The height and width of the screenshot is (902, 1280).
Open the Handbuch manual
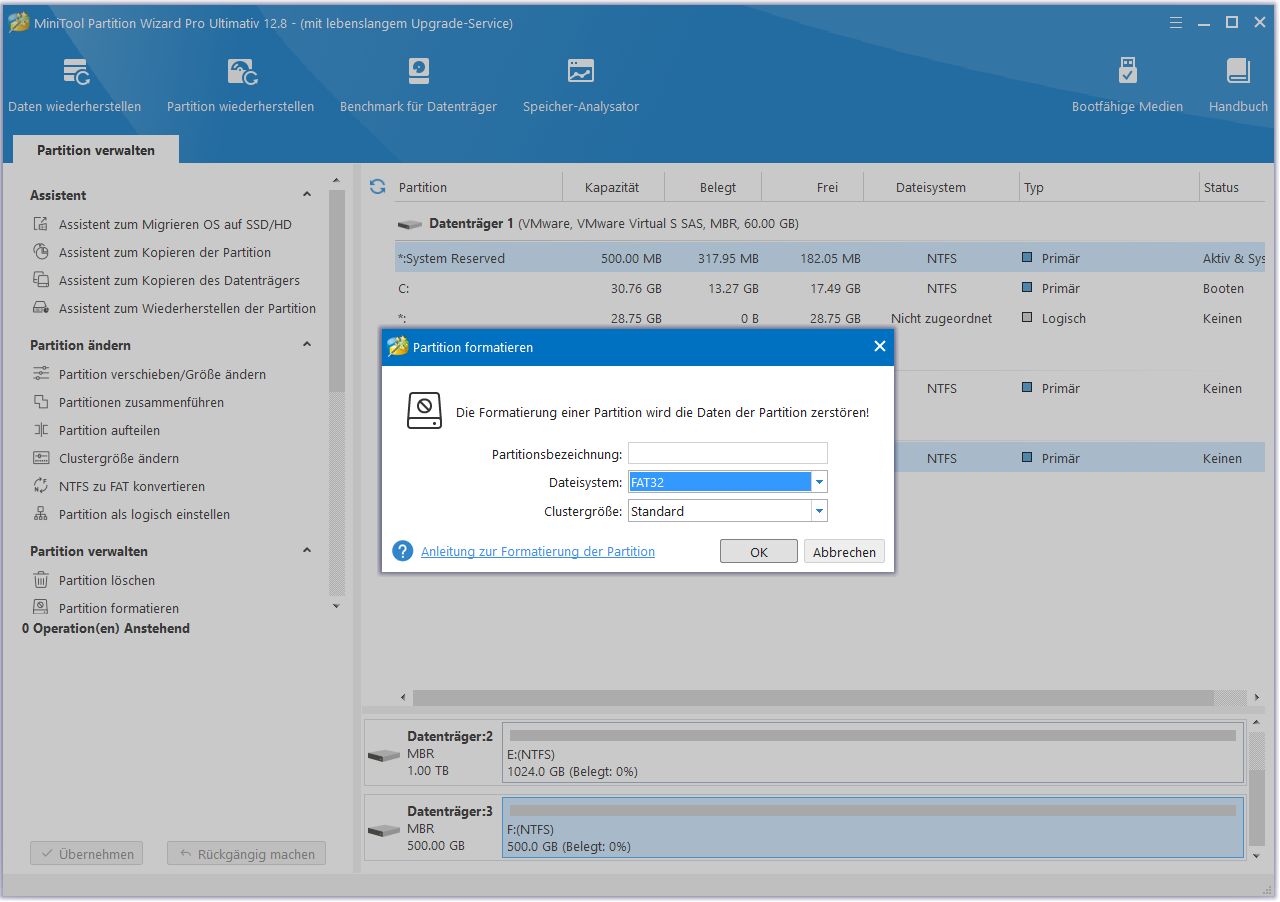[1238, 85]
